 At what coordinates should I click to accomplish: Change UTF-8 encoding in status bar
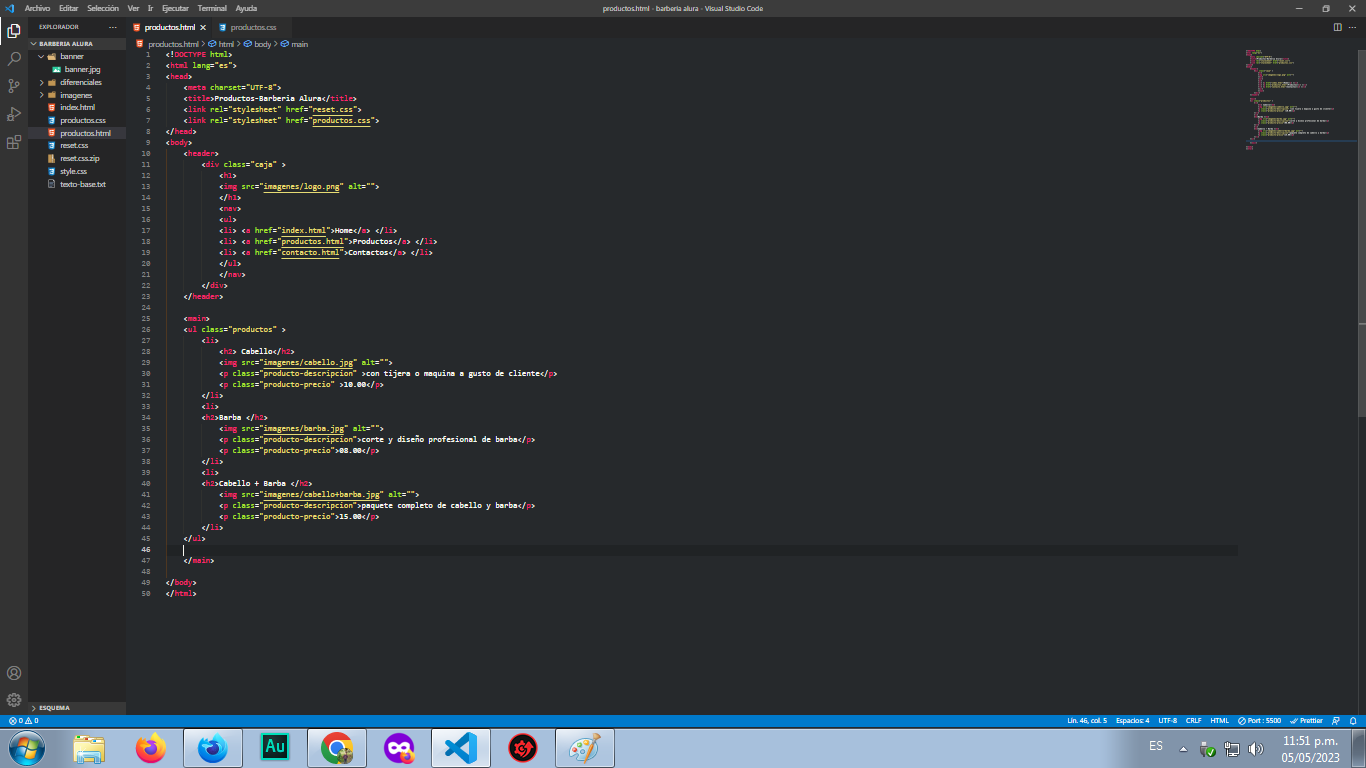tap(1167, 720)
